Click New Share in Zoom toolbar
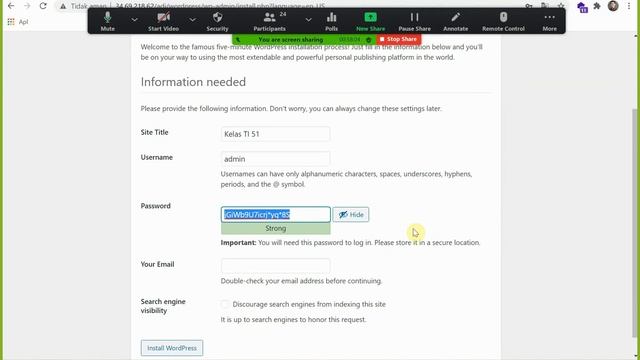The height and width of the screenshot is (360, 640). pyautogui.click(x=370, y=21)
